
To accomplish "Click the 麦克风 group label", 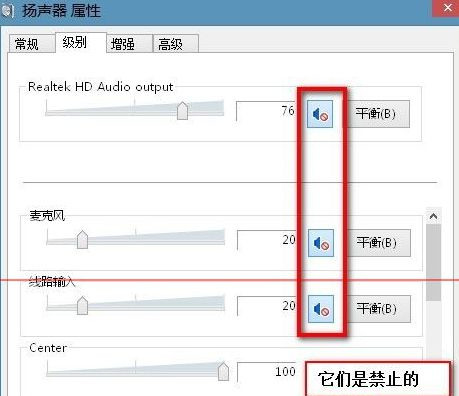I will coord(47,215).
